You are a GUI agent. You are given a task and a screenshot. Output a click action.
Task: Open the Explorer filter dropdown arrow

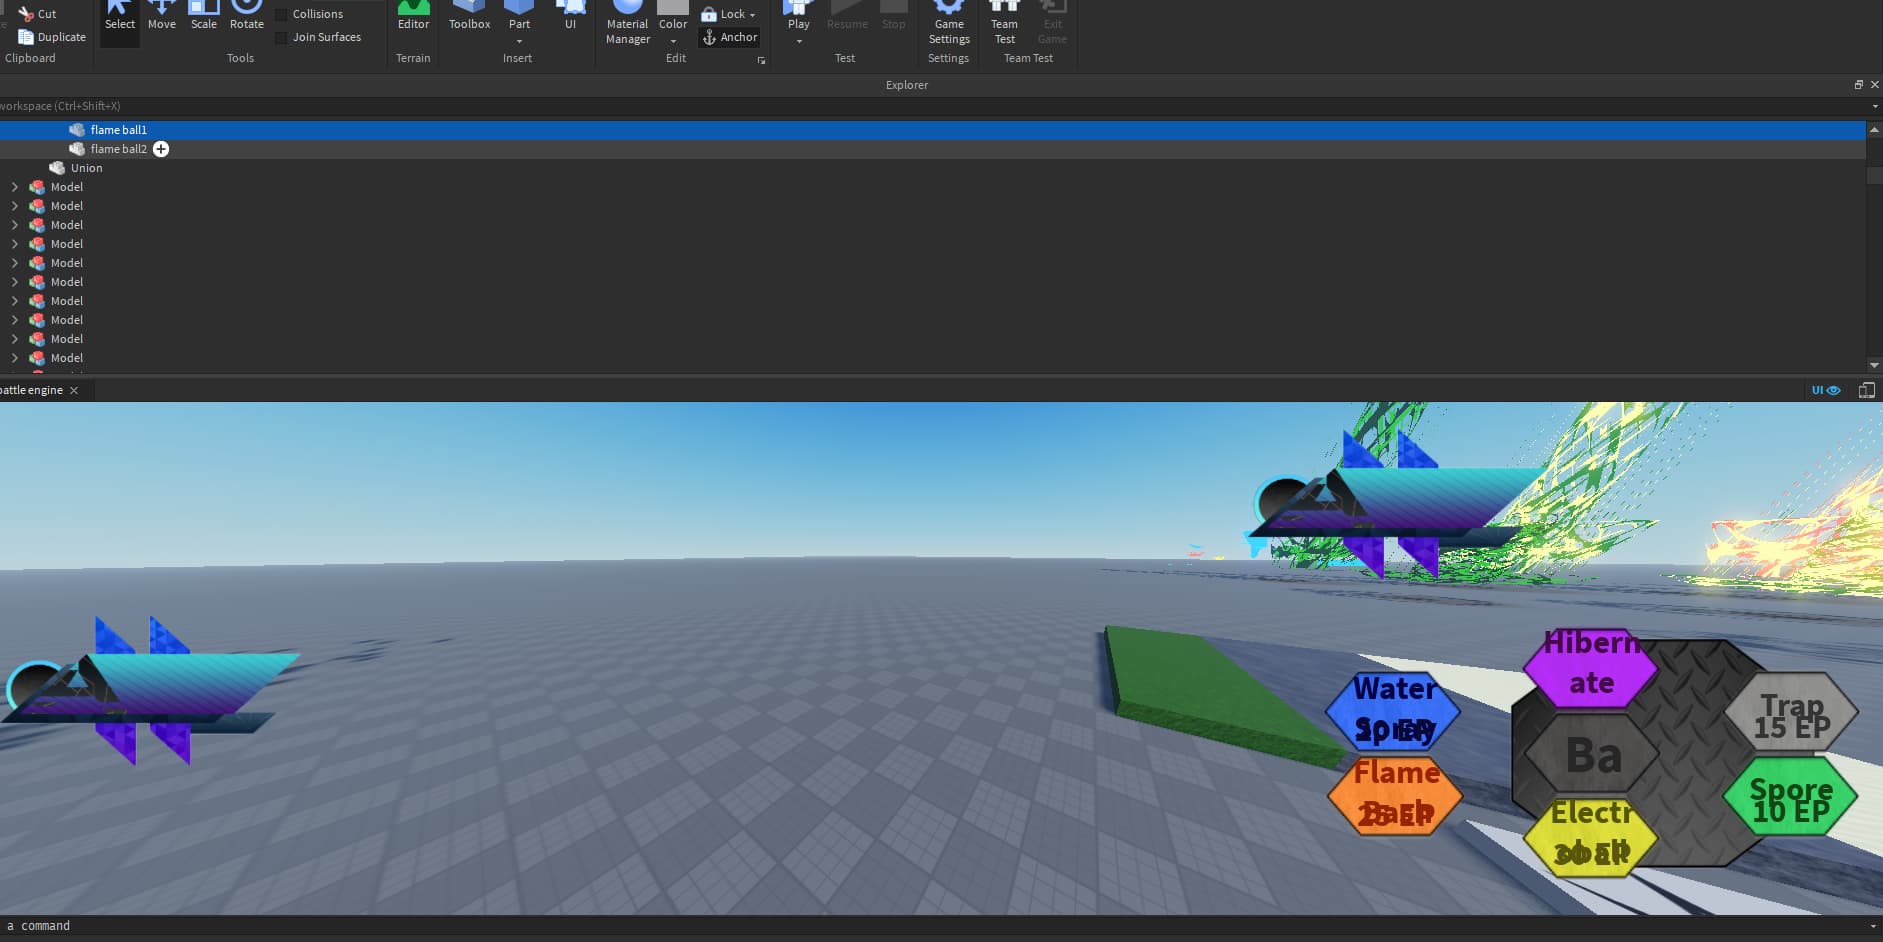pyautogui.click(x=1875, y=106)
